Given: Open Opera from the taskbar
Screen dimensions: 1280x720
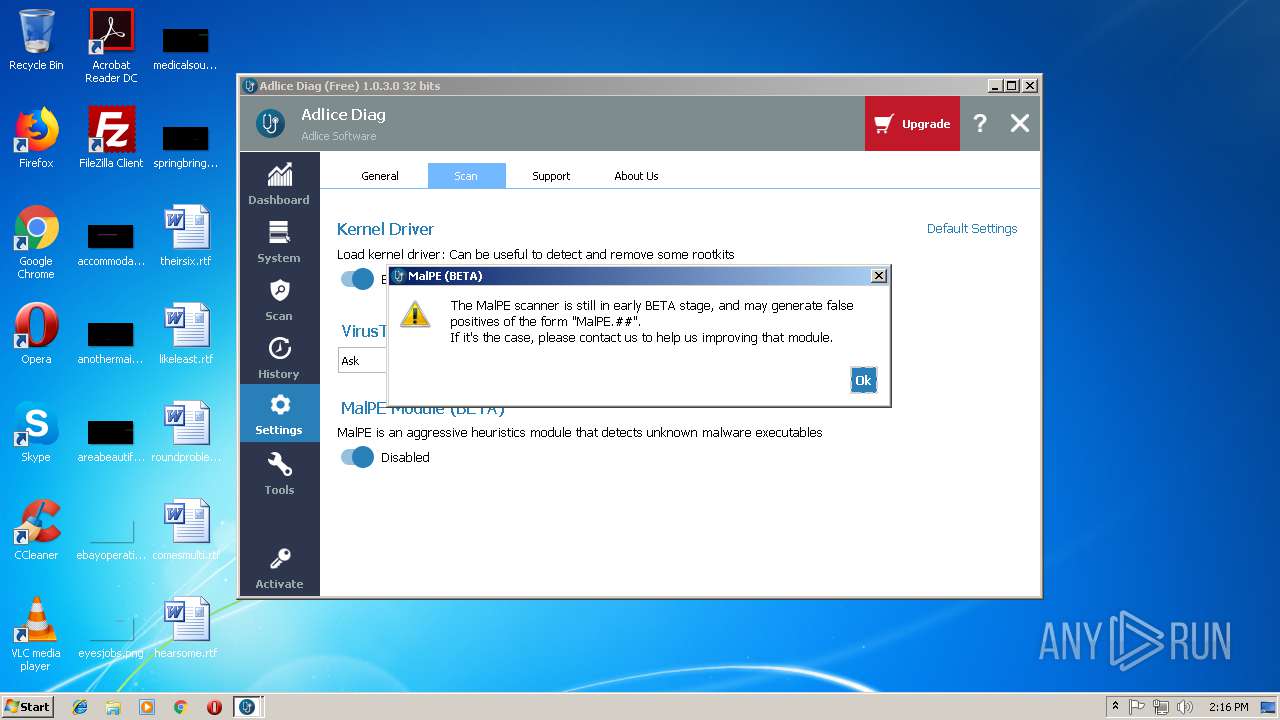Looking at the screenshot, I should click(x=214, y=707).
